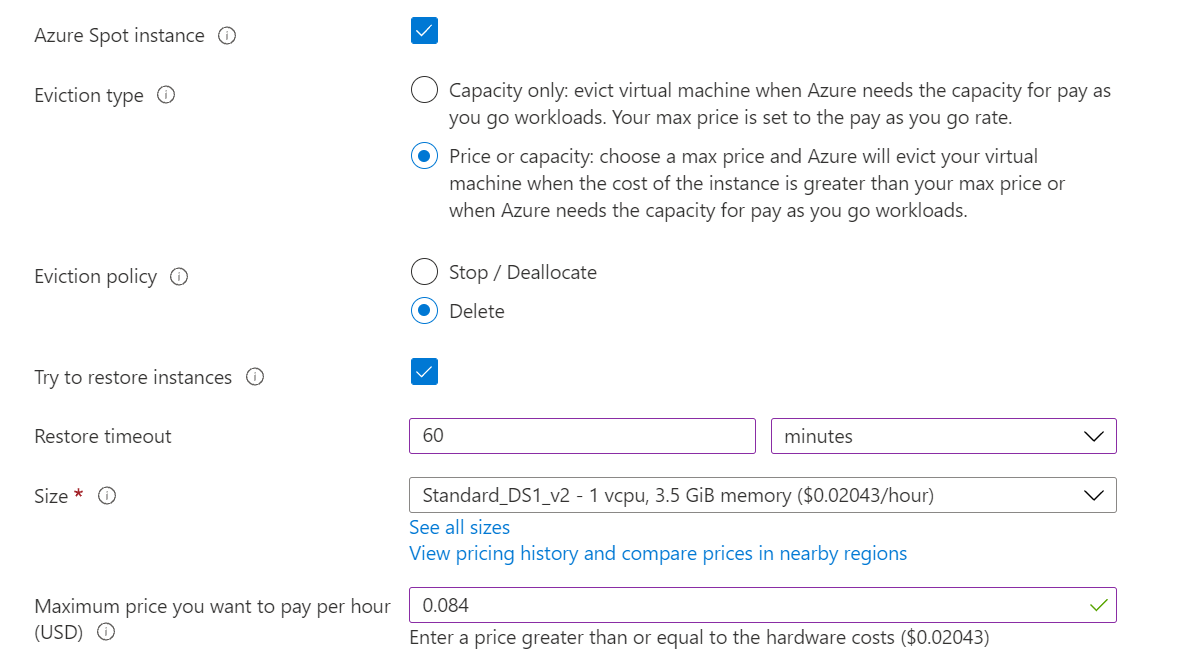
Task: Uncheck the Azure Spot instance checkbox
Action: (x=423, y=31)
